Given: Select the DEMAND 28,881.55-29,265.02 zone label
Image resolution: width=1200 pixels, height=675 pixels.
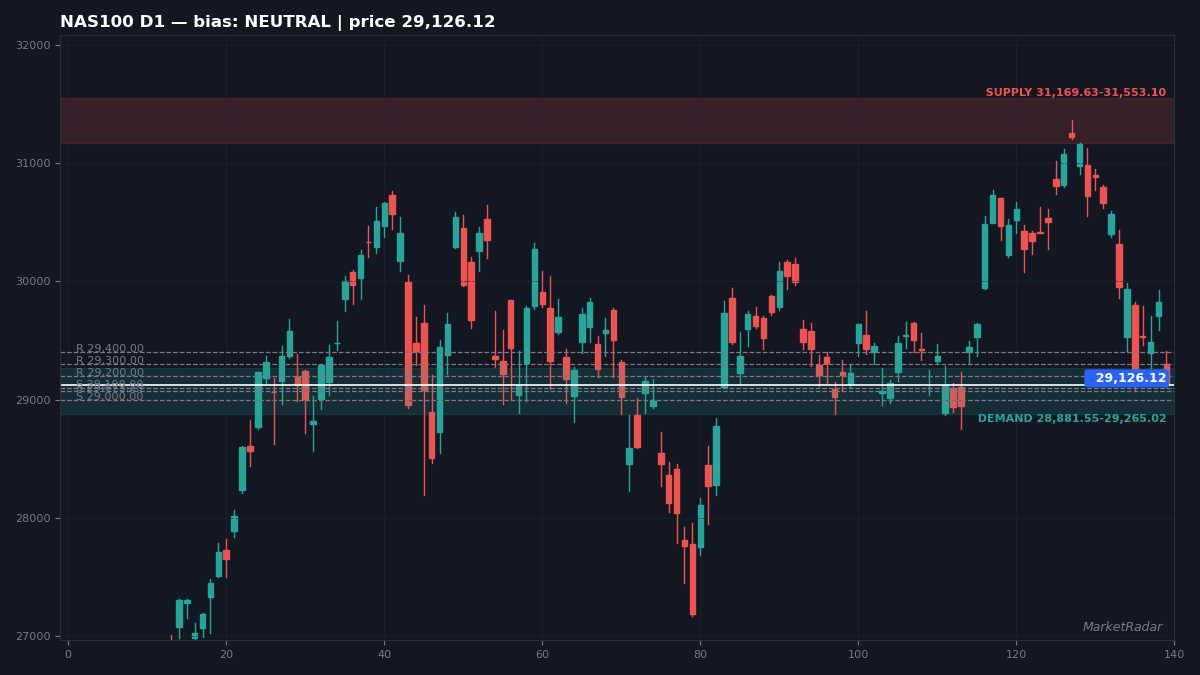Looking at the screenshot, I should pyautogui.click(x=1071, y=419).
